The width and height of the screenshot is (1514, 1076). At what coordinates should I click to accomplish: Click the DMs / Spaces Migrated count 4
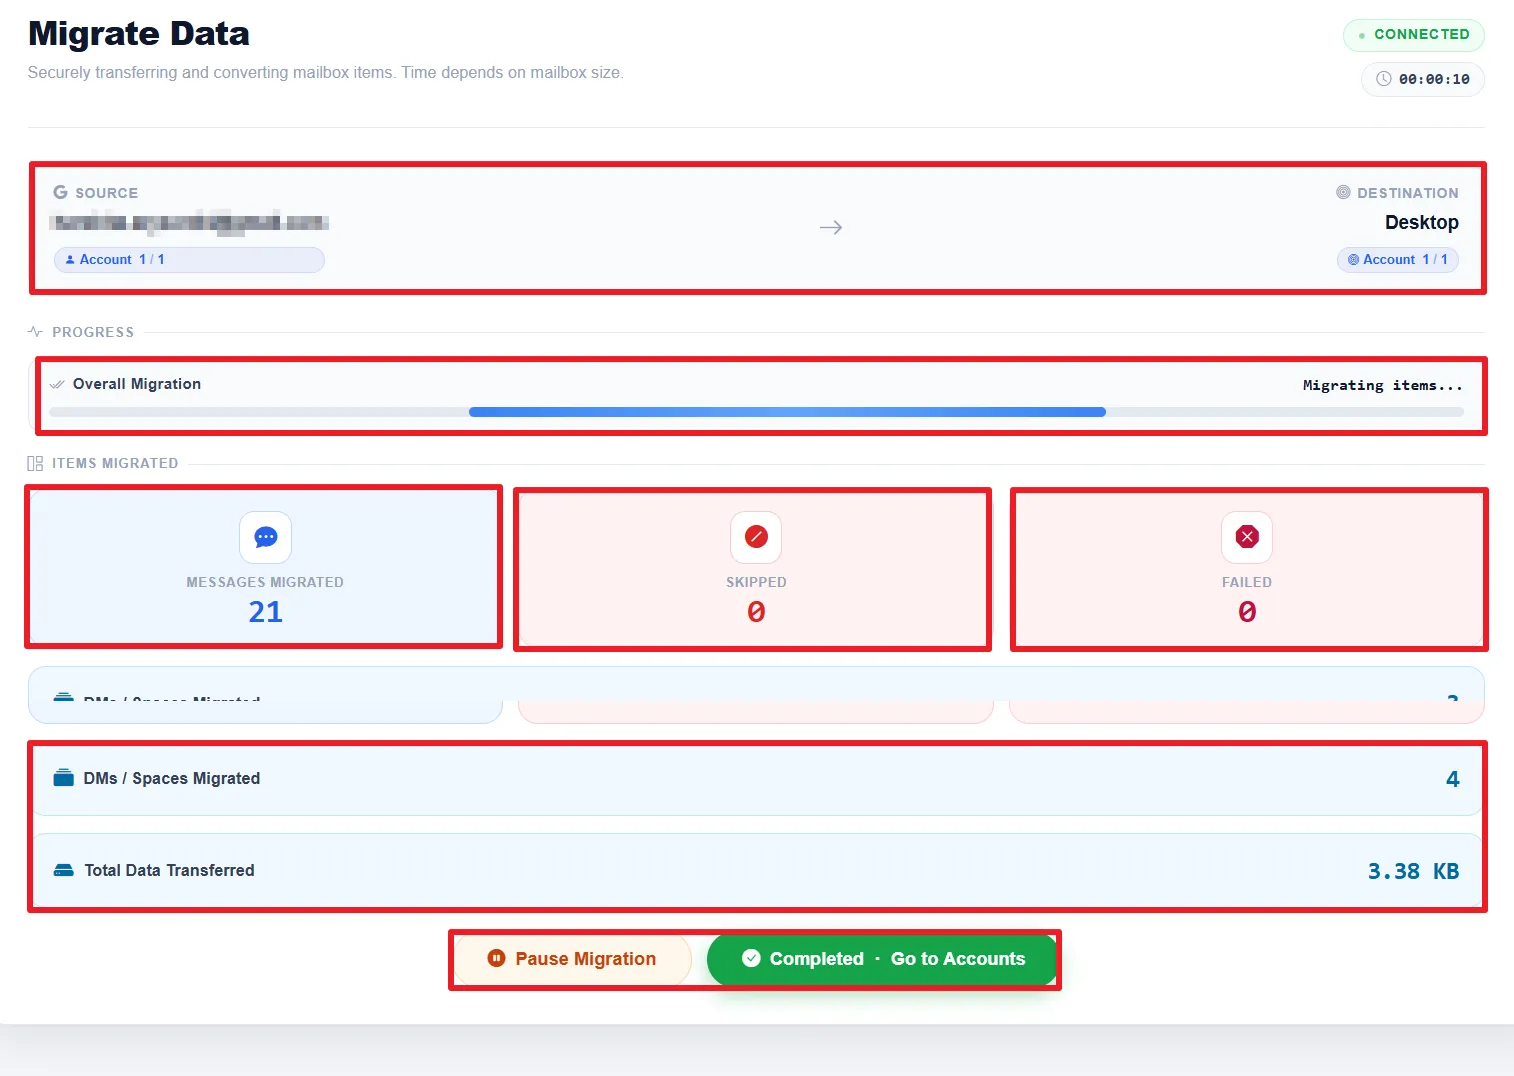[x=1453, y=779]
